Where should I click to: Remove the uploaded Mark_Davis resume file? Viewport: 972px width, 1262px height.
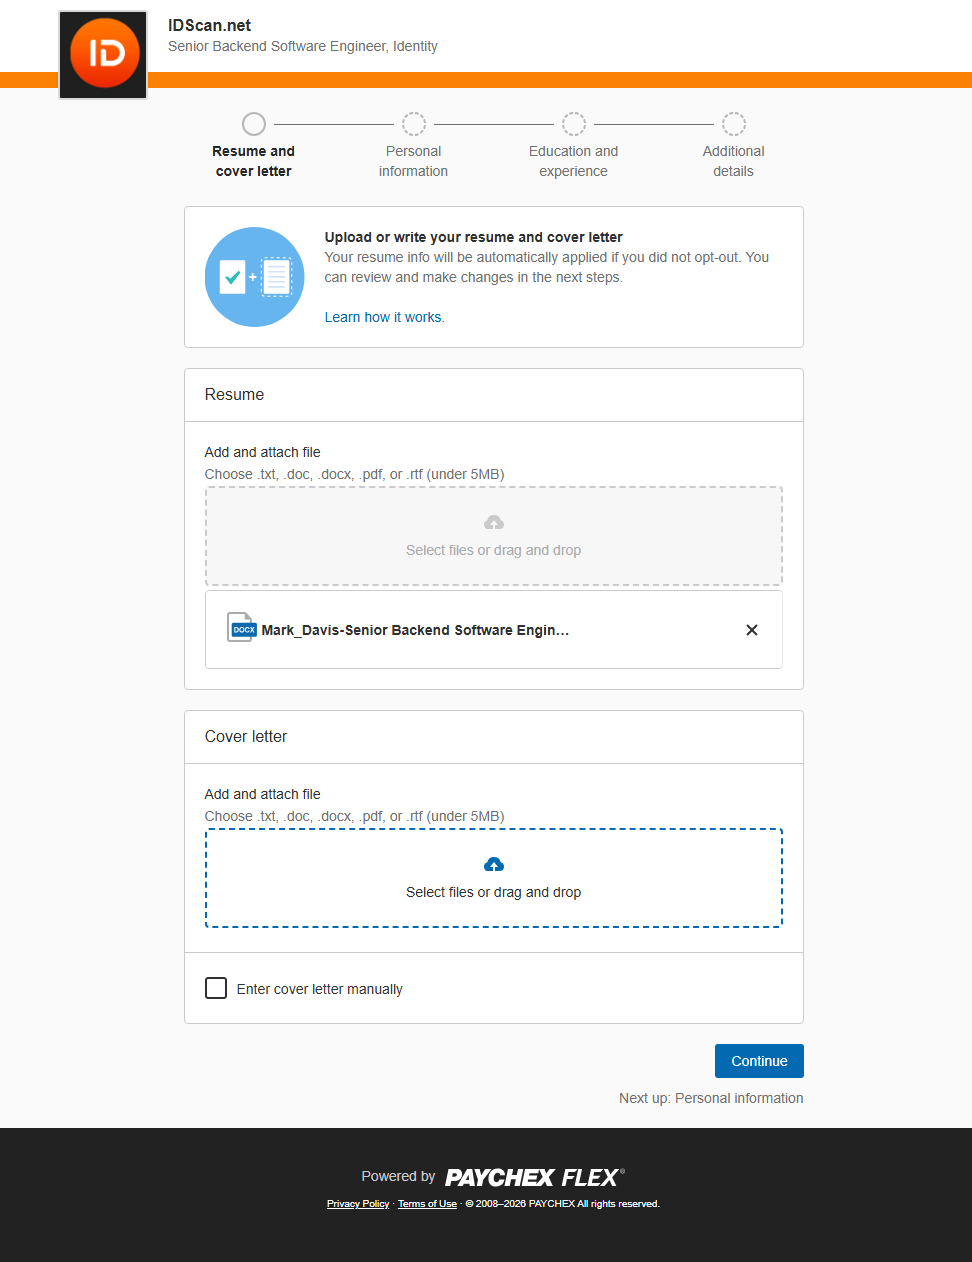(x=752, y=630)
